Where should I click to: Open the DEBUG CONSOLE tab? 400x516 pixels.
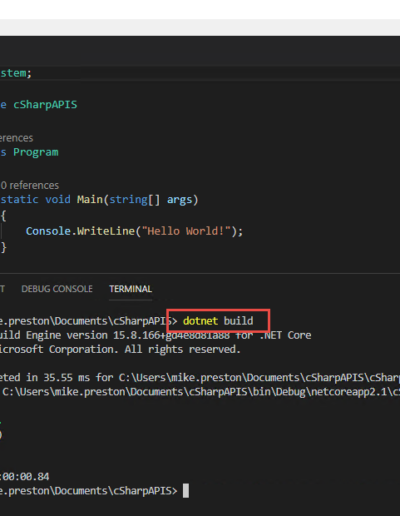57,289
